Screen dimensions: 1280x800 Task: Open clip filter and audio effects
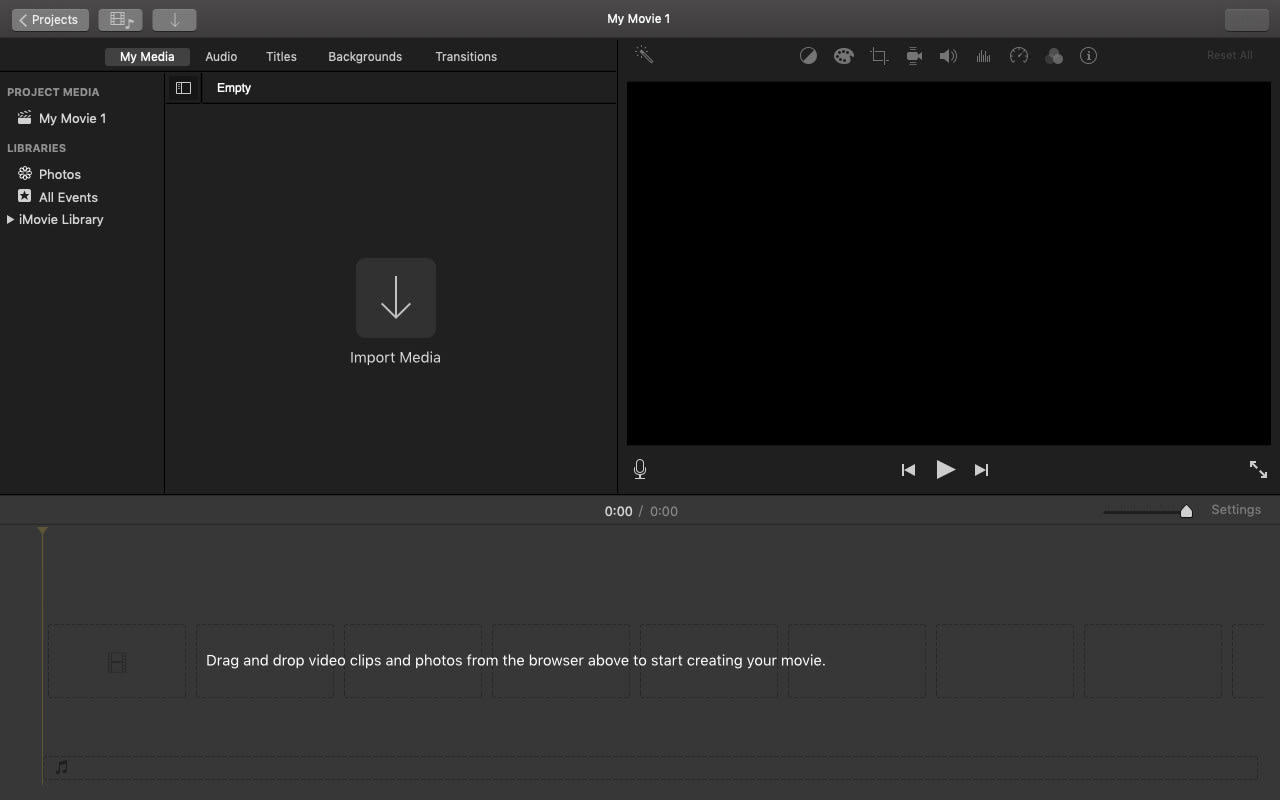click(x=1054, y=56)
